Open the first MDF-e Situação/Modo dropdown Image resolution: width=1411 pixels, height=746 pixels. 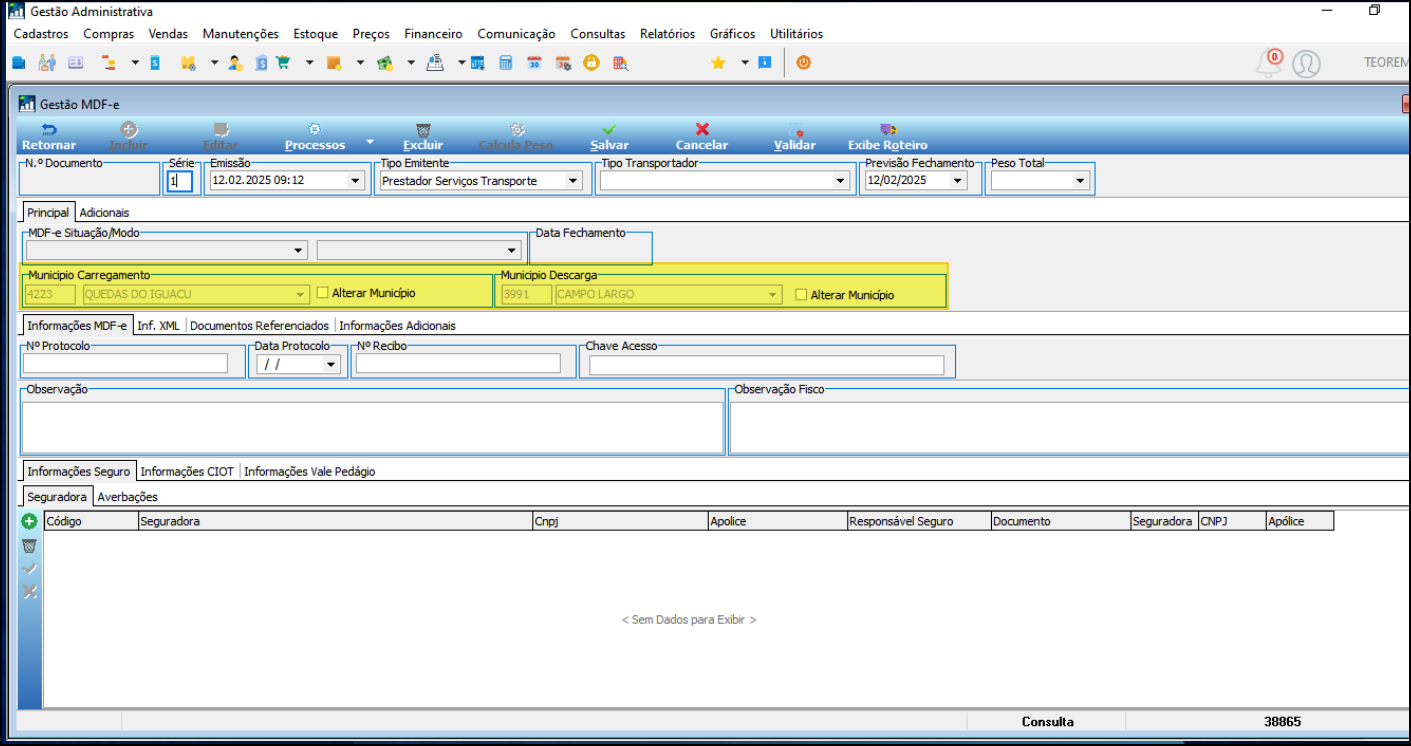[298, 250]
